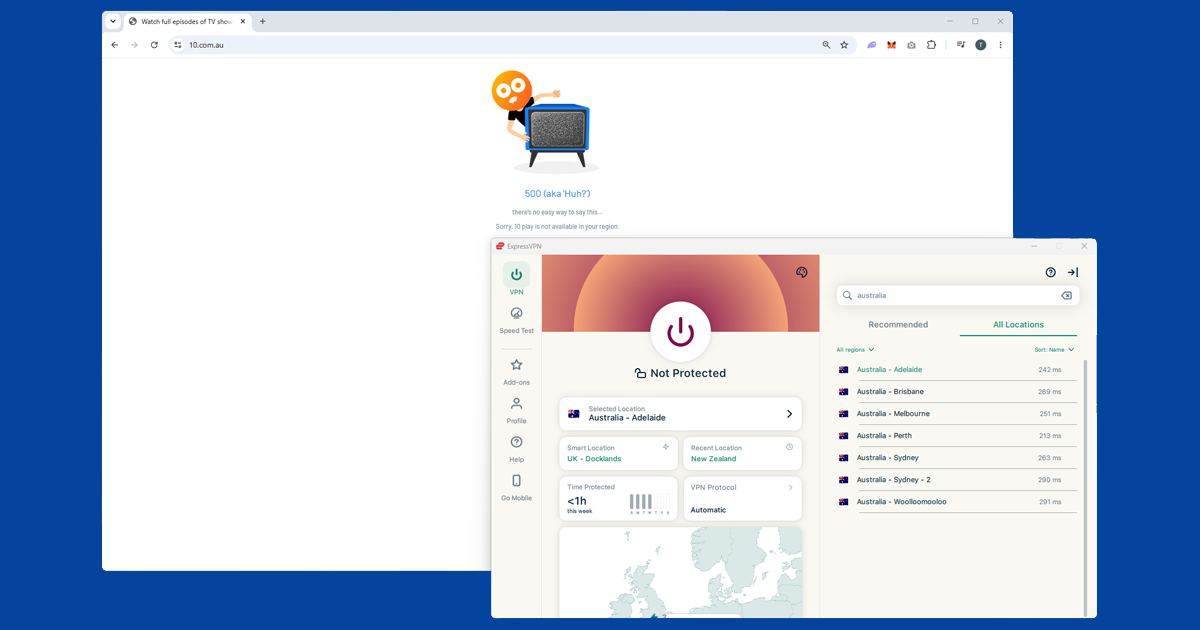Image resolution: width=1200 pixels, height=630 pixels.
Task: Open the Chrome profile avatar
Action: [x=981, y=45]
